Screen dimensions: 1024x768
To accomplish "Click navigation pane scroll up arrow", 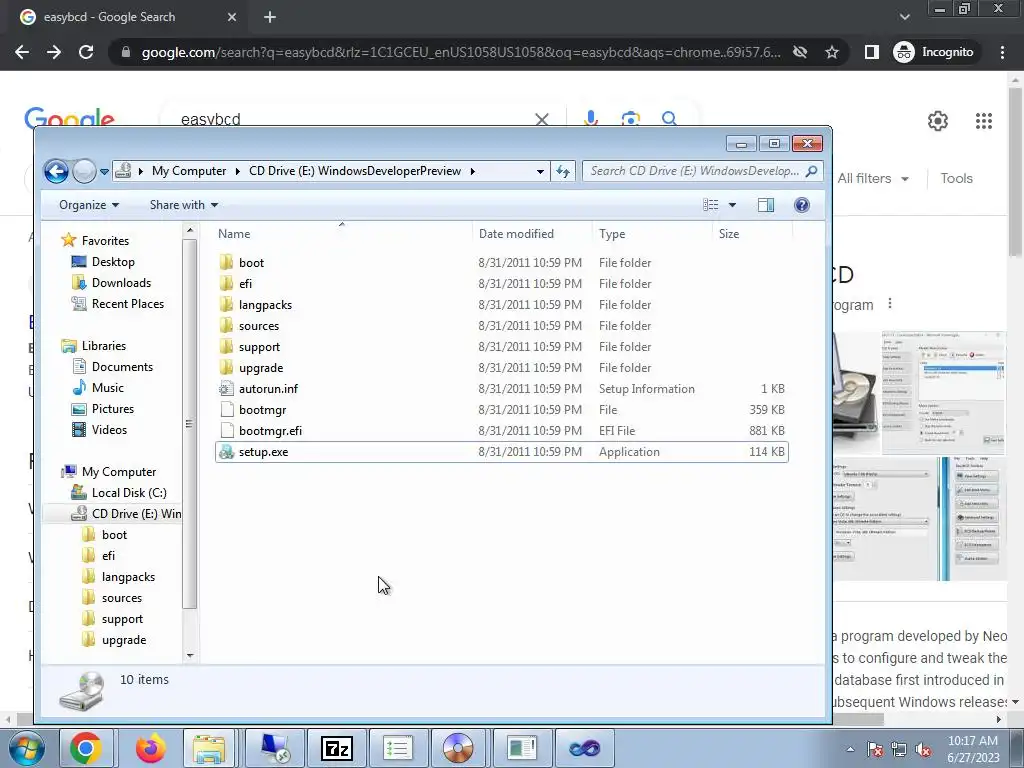I will 190,230.
